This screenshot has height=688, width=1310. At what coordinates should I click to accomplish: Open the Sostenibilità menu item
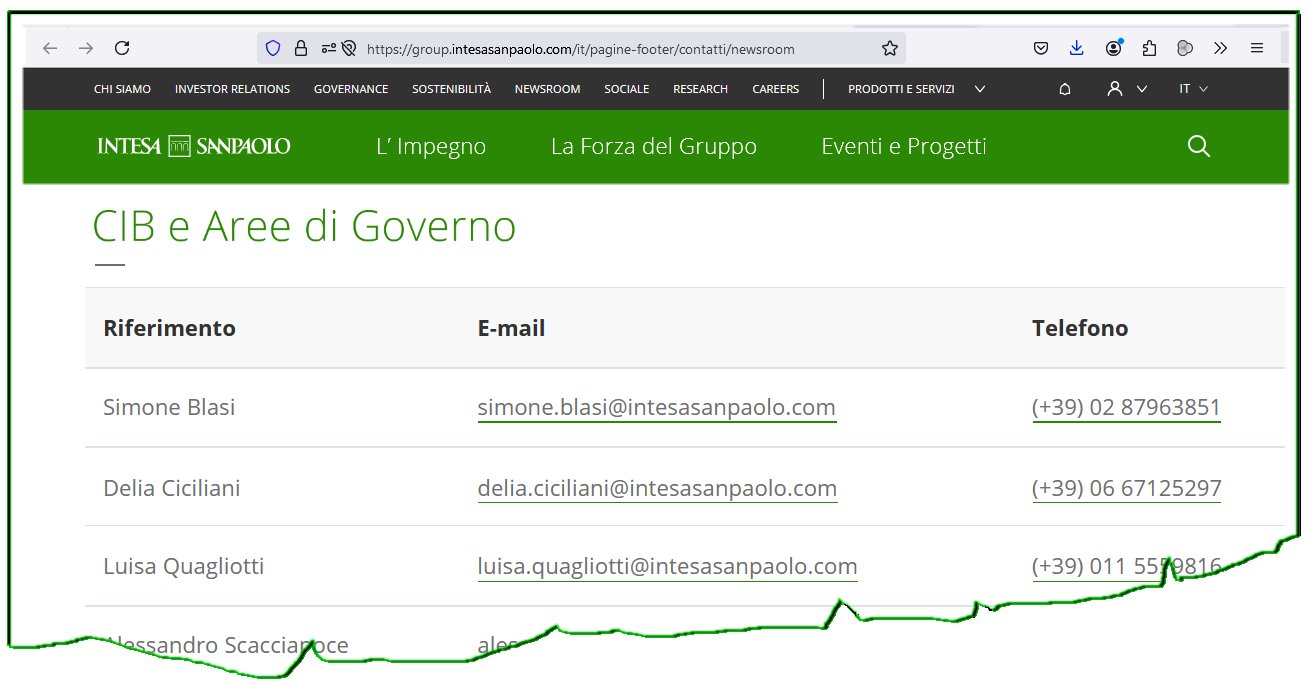(x=451, y=89)
